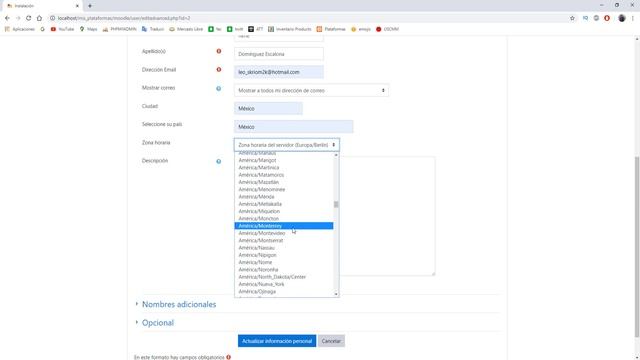The image size is (640, 360).
Task: Click the Ciudad input field
Action: (268, 109)
